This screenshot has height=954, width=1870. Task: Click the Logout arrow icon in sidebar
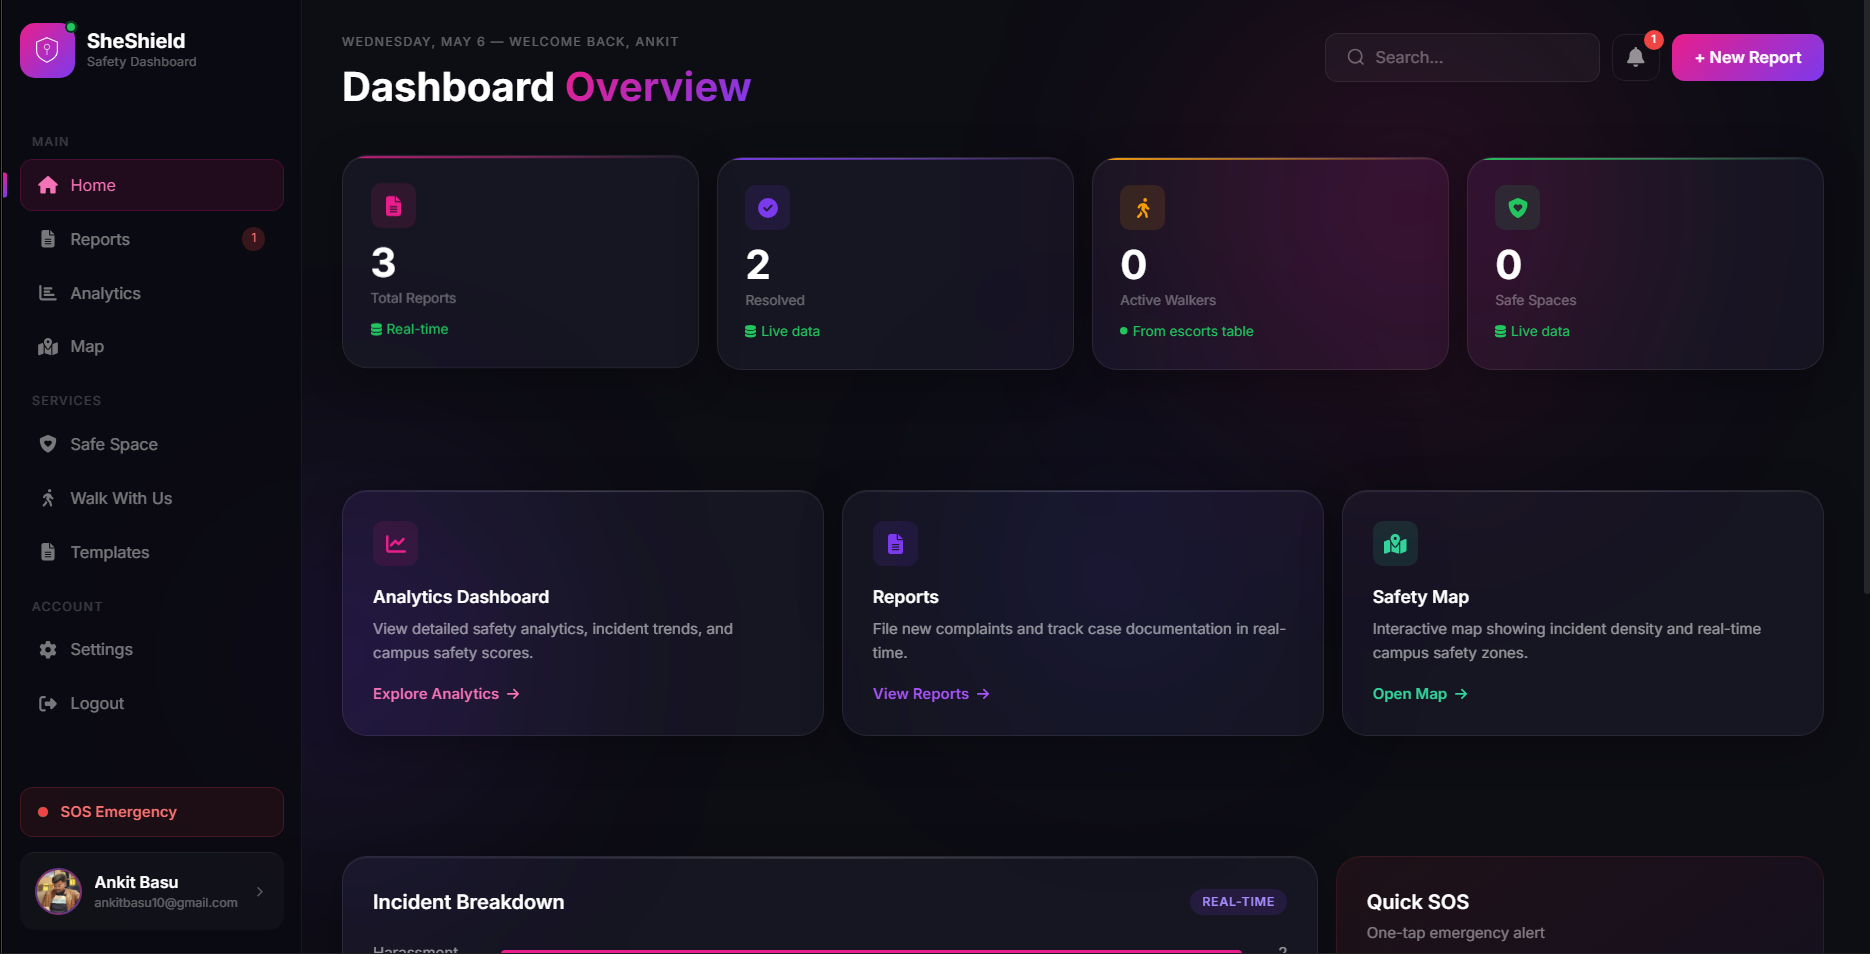pyautogui.click(x=47, y=703)
